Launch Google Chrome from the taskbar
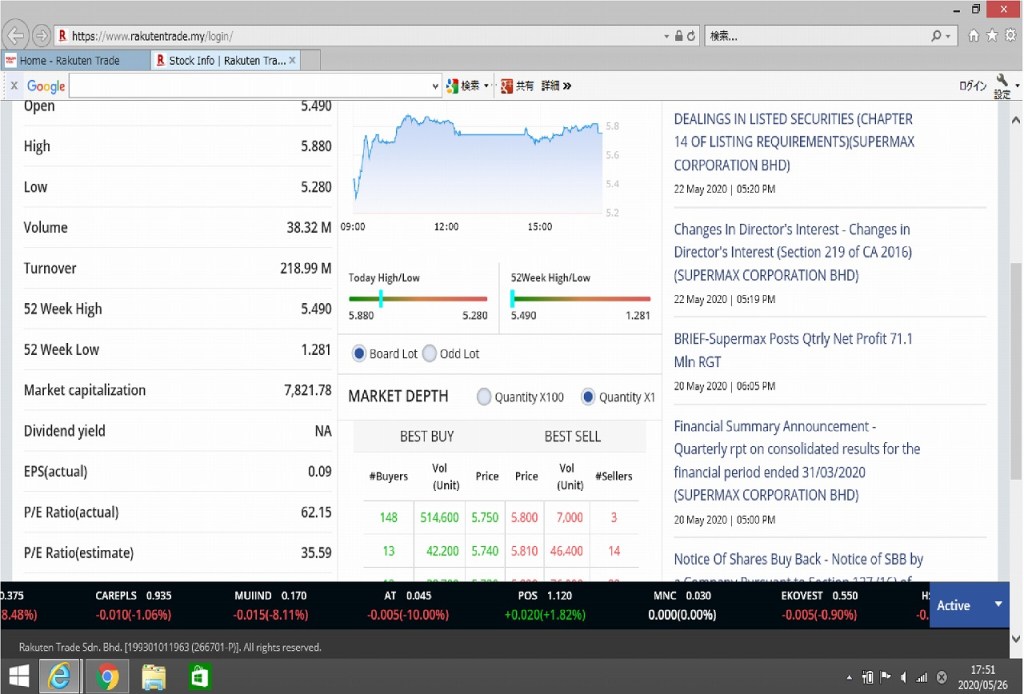Screen dimensions: 1024x694 [x=107, y=677]
